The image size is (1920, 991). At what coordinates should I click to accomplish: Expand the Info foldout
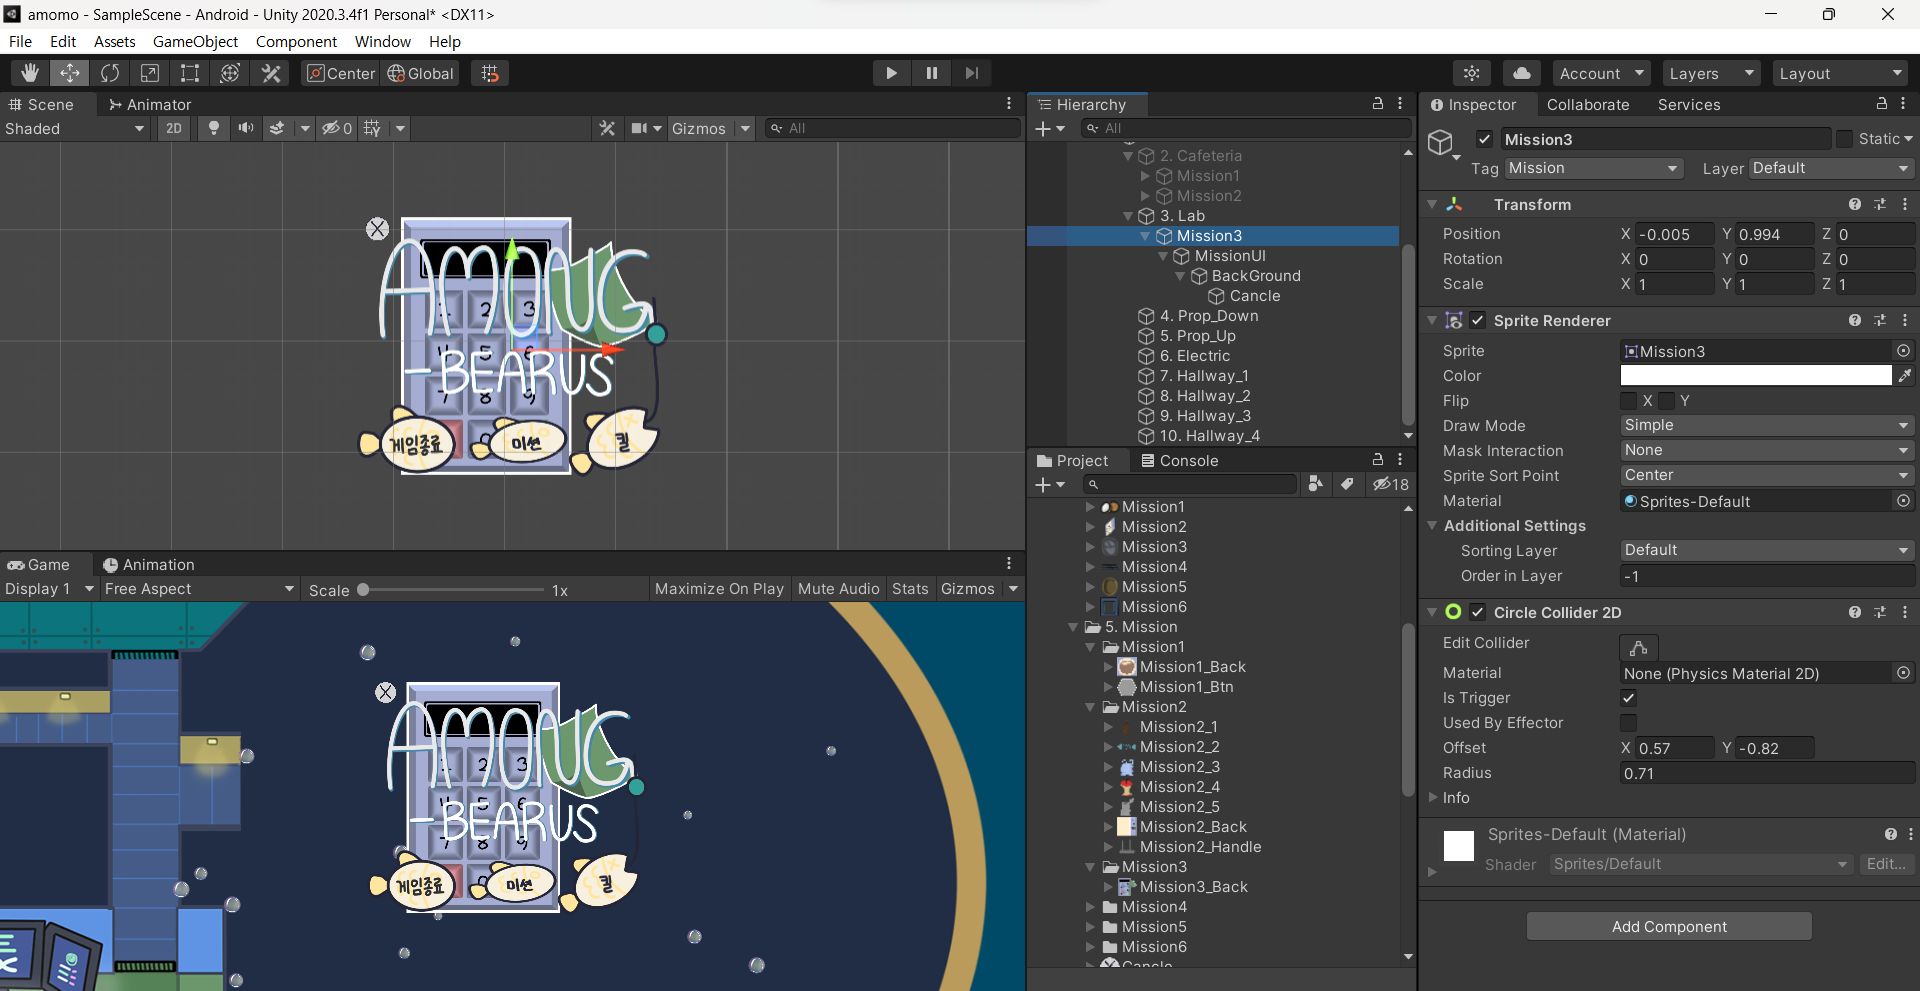(x=1433, y=797)
